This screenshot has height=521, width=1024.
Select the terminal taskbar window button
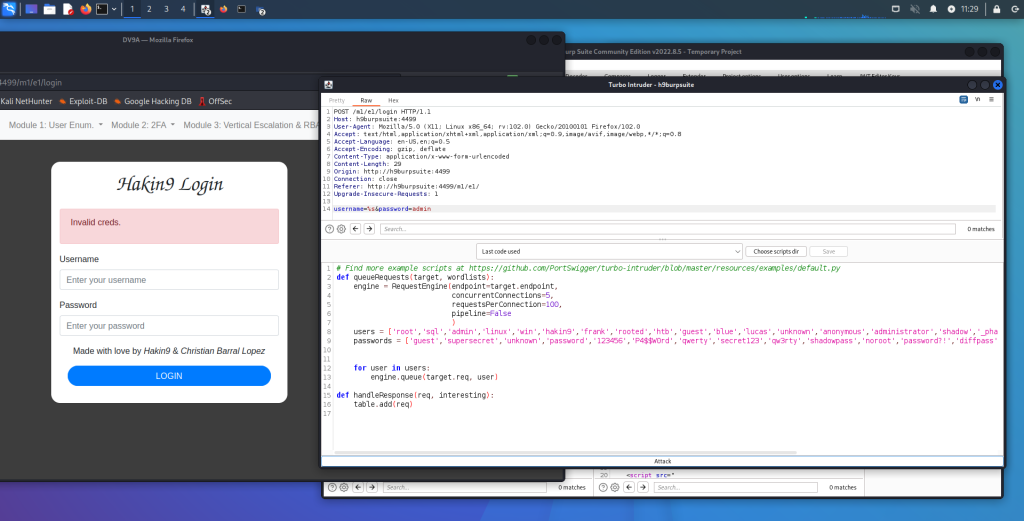click(x=242, y=9)
